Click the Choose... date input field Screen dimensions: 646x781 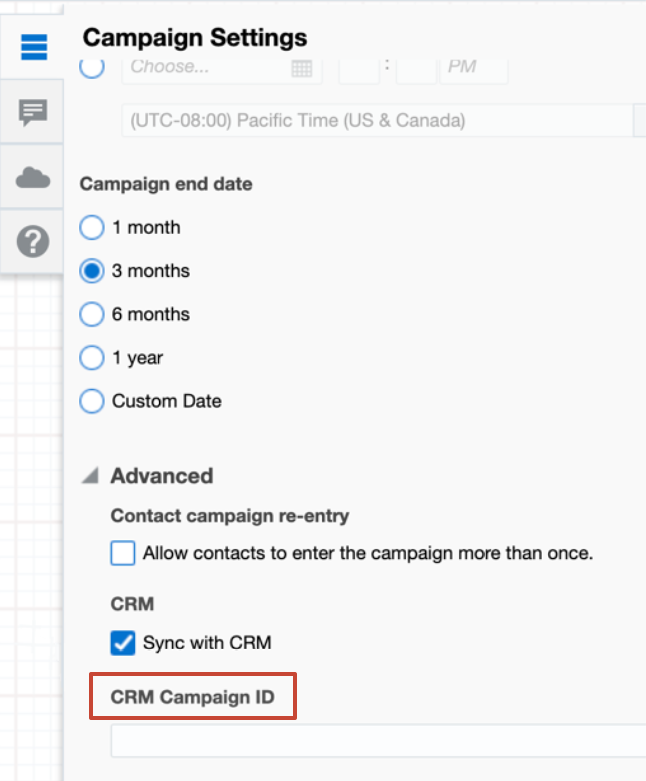pos(205,68)
